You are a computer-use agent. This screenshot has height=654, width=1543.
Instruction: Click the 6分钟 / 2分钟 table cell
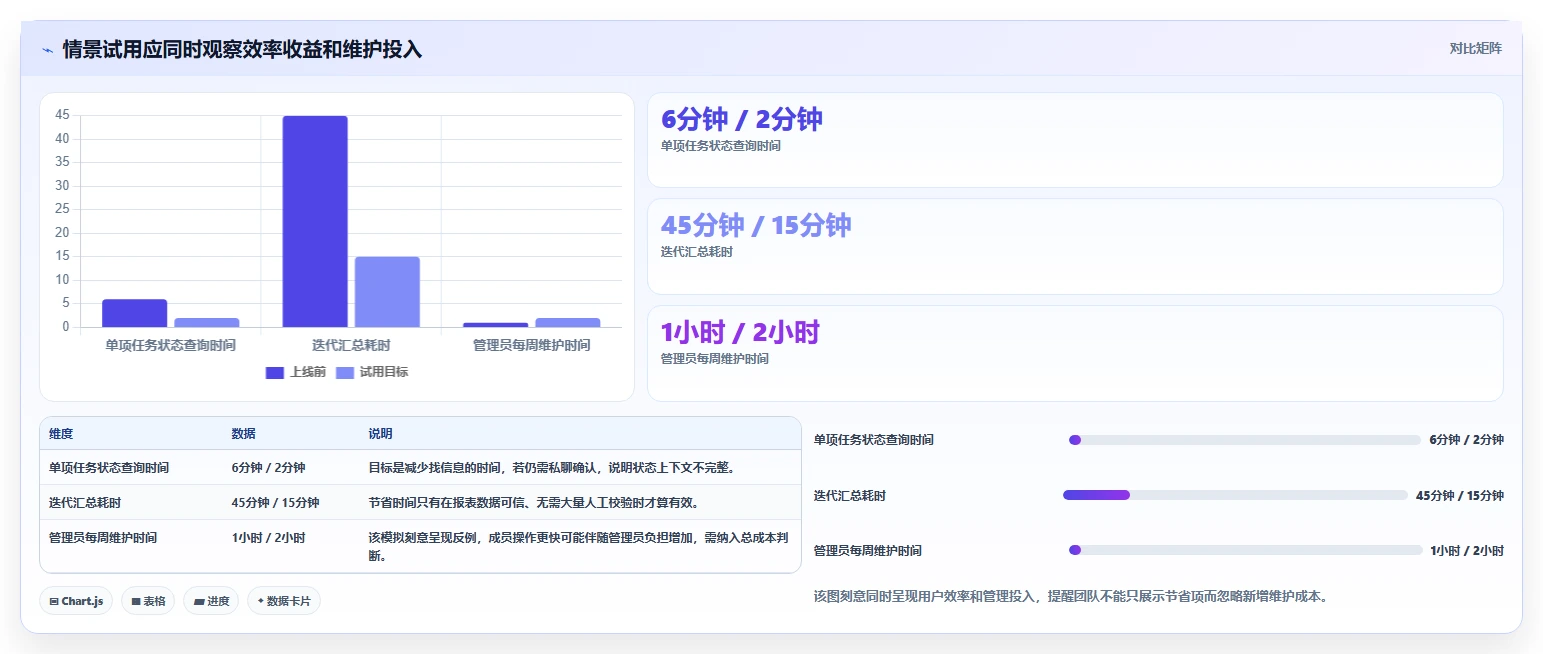[268, 467]
